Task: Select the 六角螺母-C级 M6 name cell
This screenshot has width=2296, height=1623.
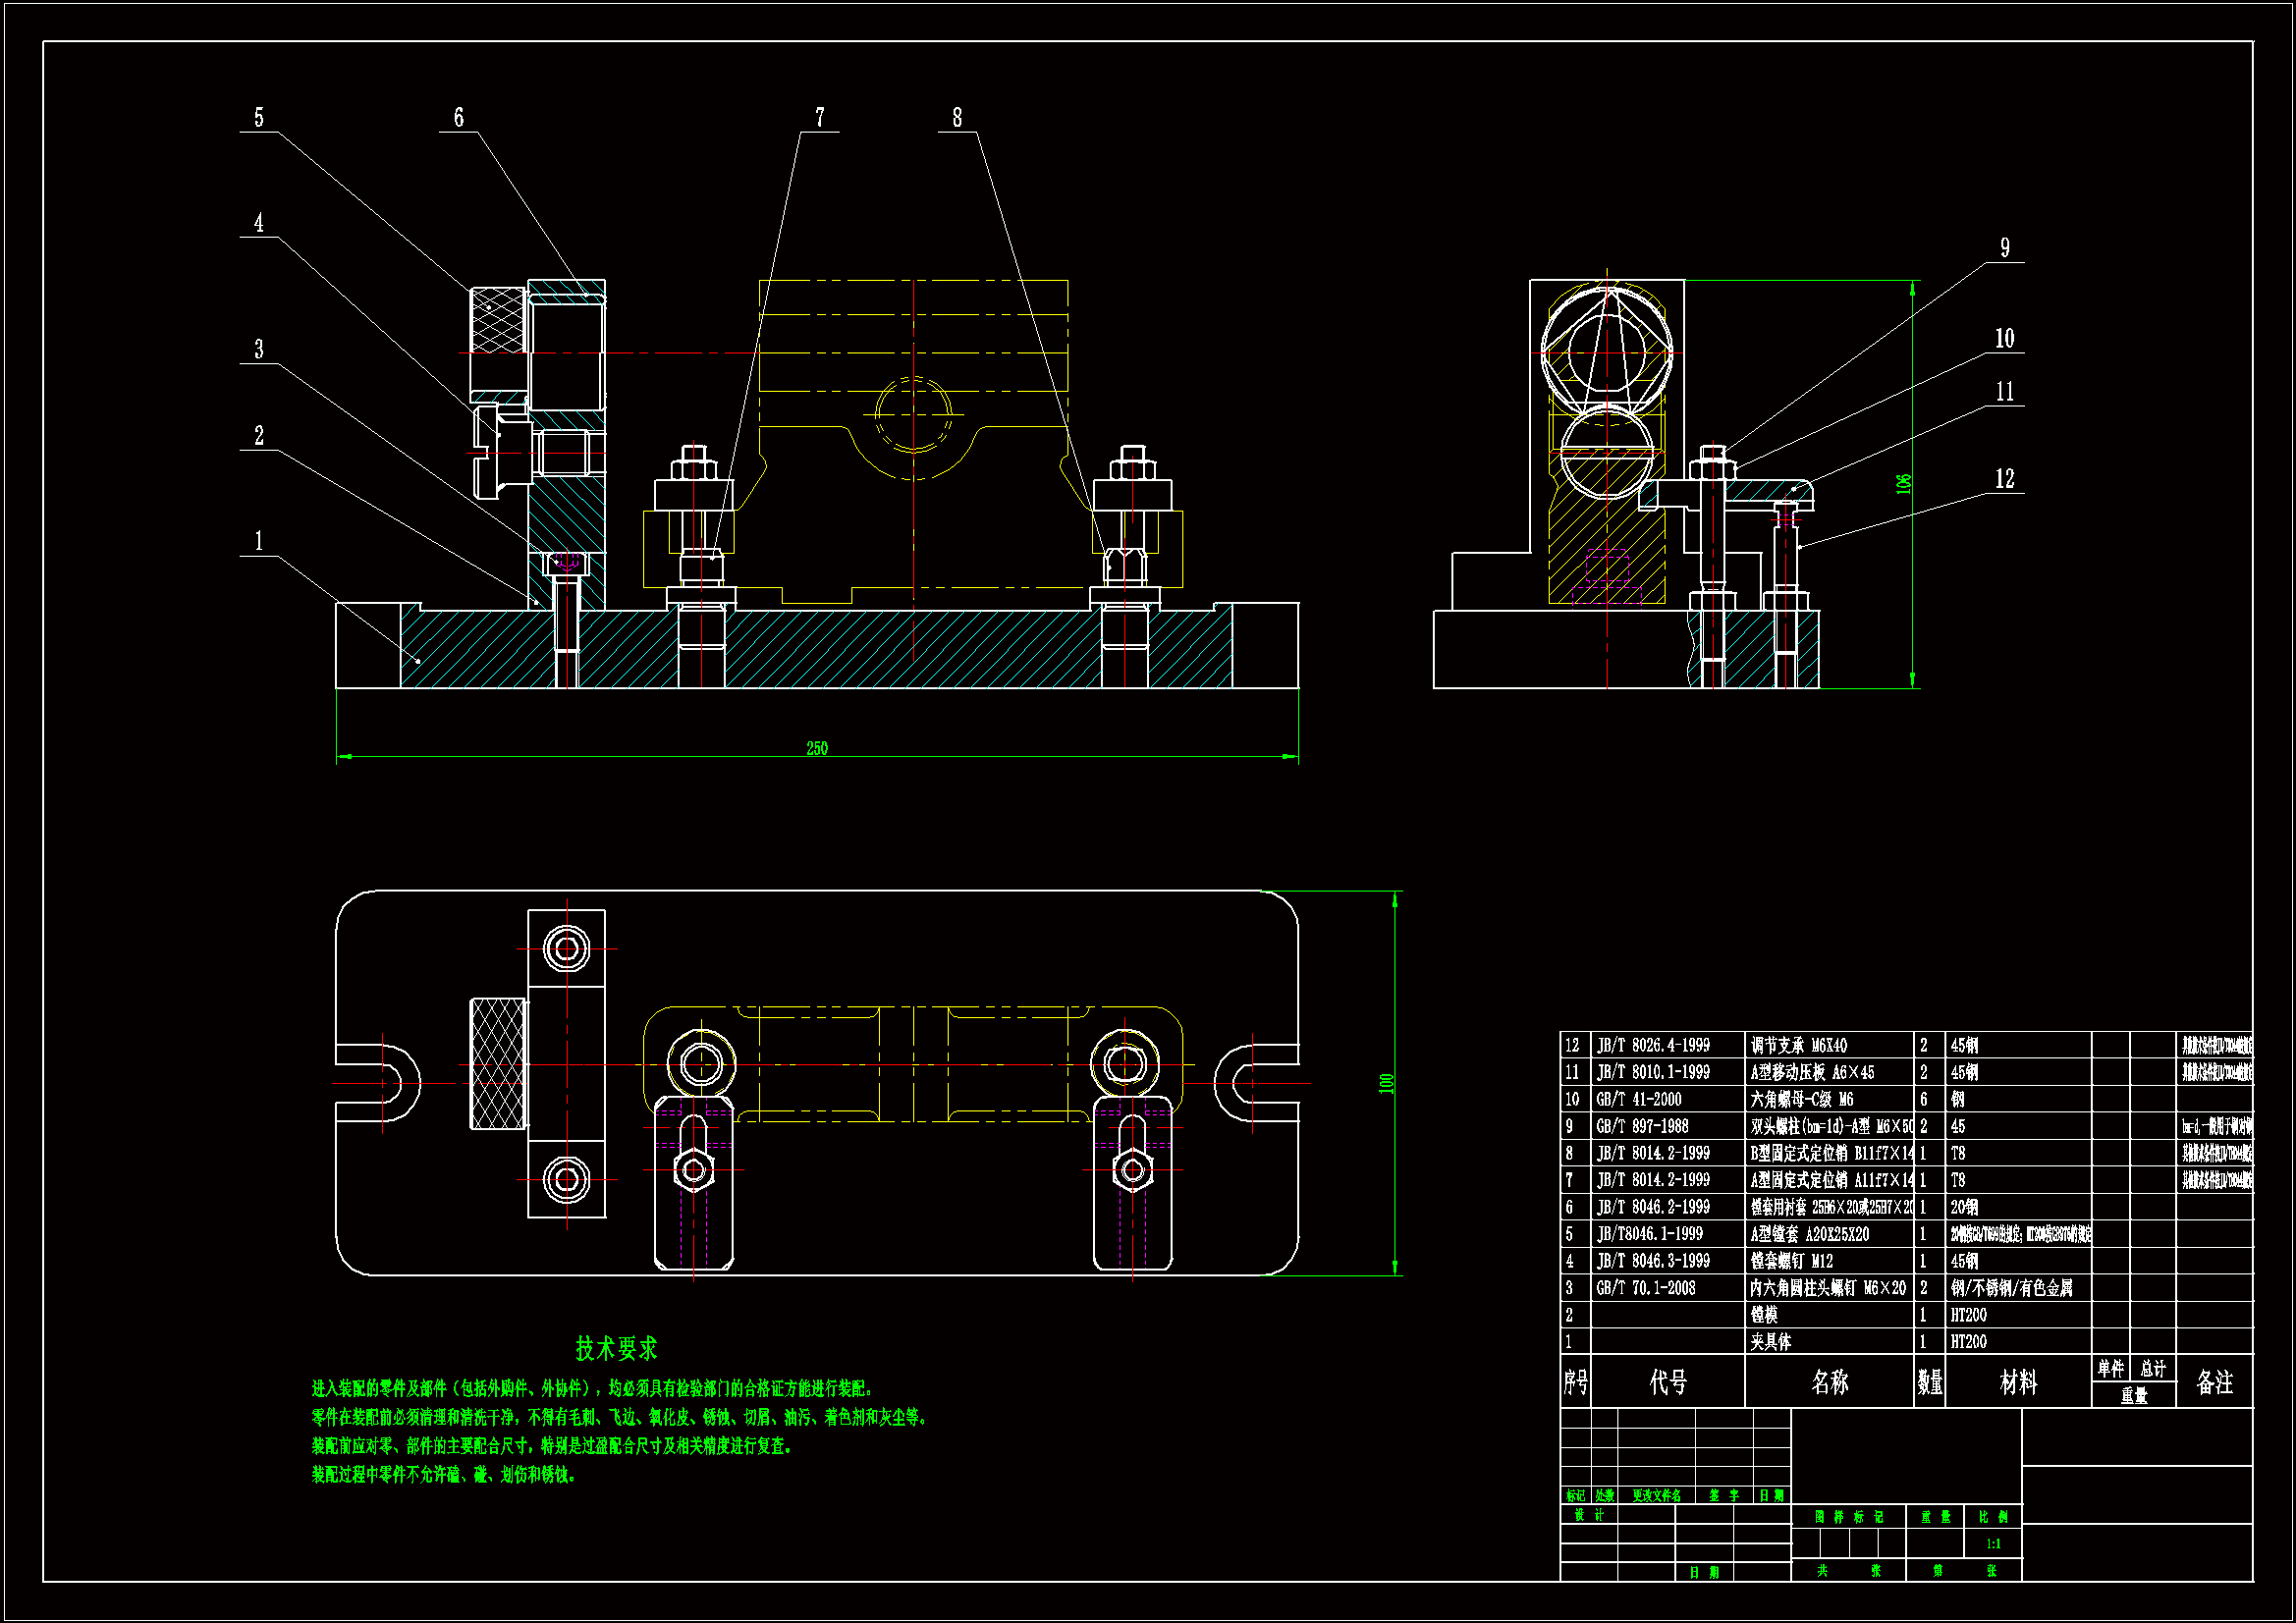Action: pyautogui.click(x=1801, y=1099)
